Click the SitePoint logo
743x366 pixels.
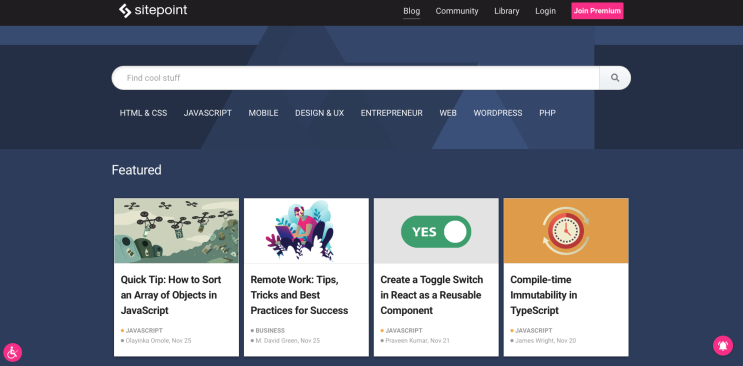153,10
